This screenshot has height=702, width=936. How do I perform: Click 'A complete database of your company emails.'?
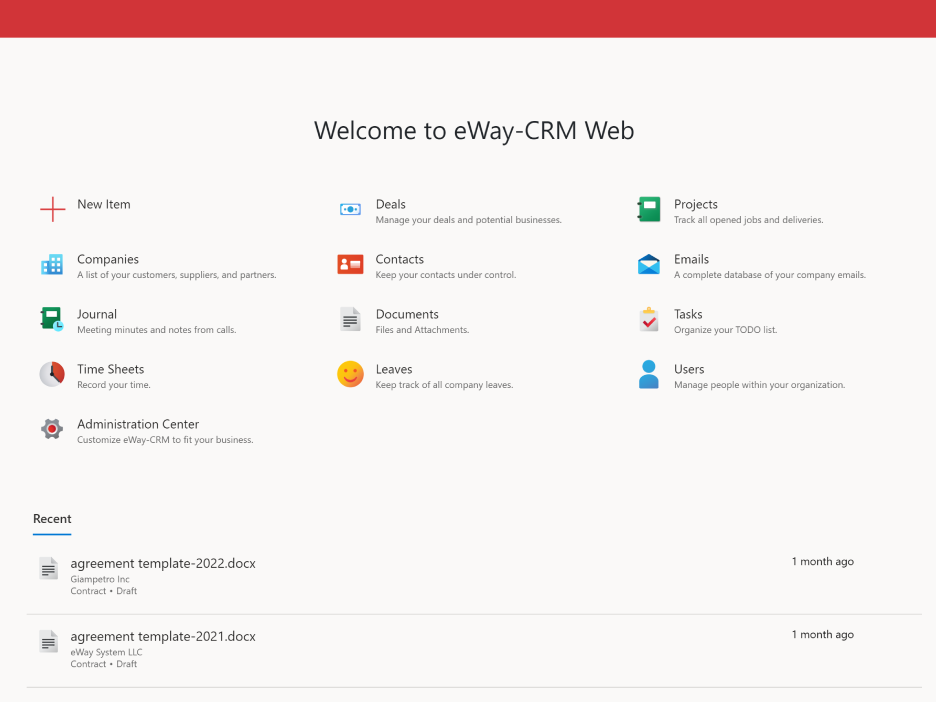click(769, 275)
